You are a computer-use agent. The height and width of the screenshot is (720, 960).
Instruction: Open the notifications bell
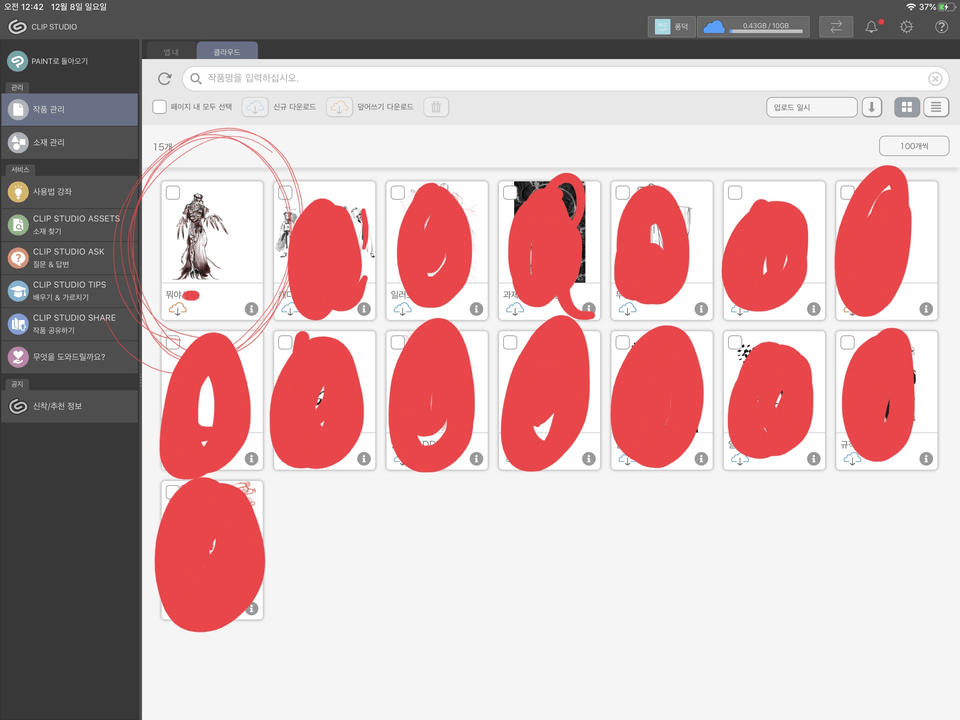pyautogui.click(x=871, y=27)
